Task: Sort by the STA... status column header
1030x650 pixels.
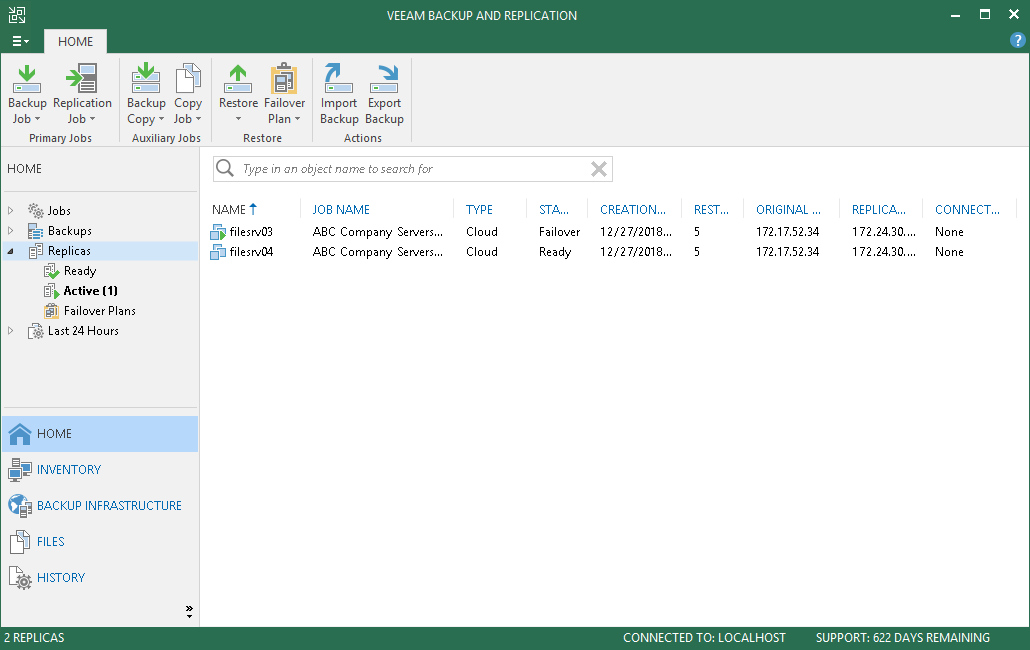Action: (554, 209)
